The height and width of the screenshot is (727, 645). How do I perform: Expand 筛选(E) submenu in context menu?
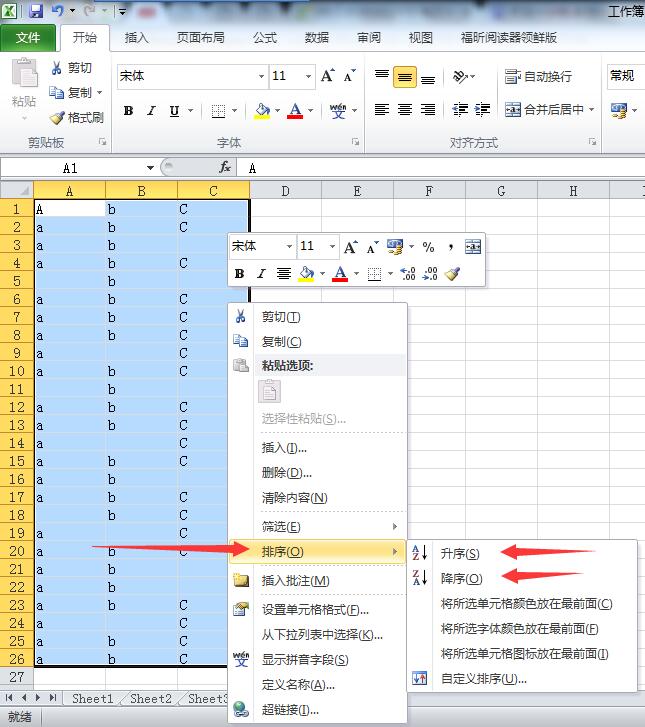pyautogui.click(x=318, y=527)
